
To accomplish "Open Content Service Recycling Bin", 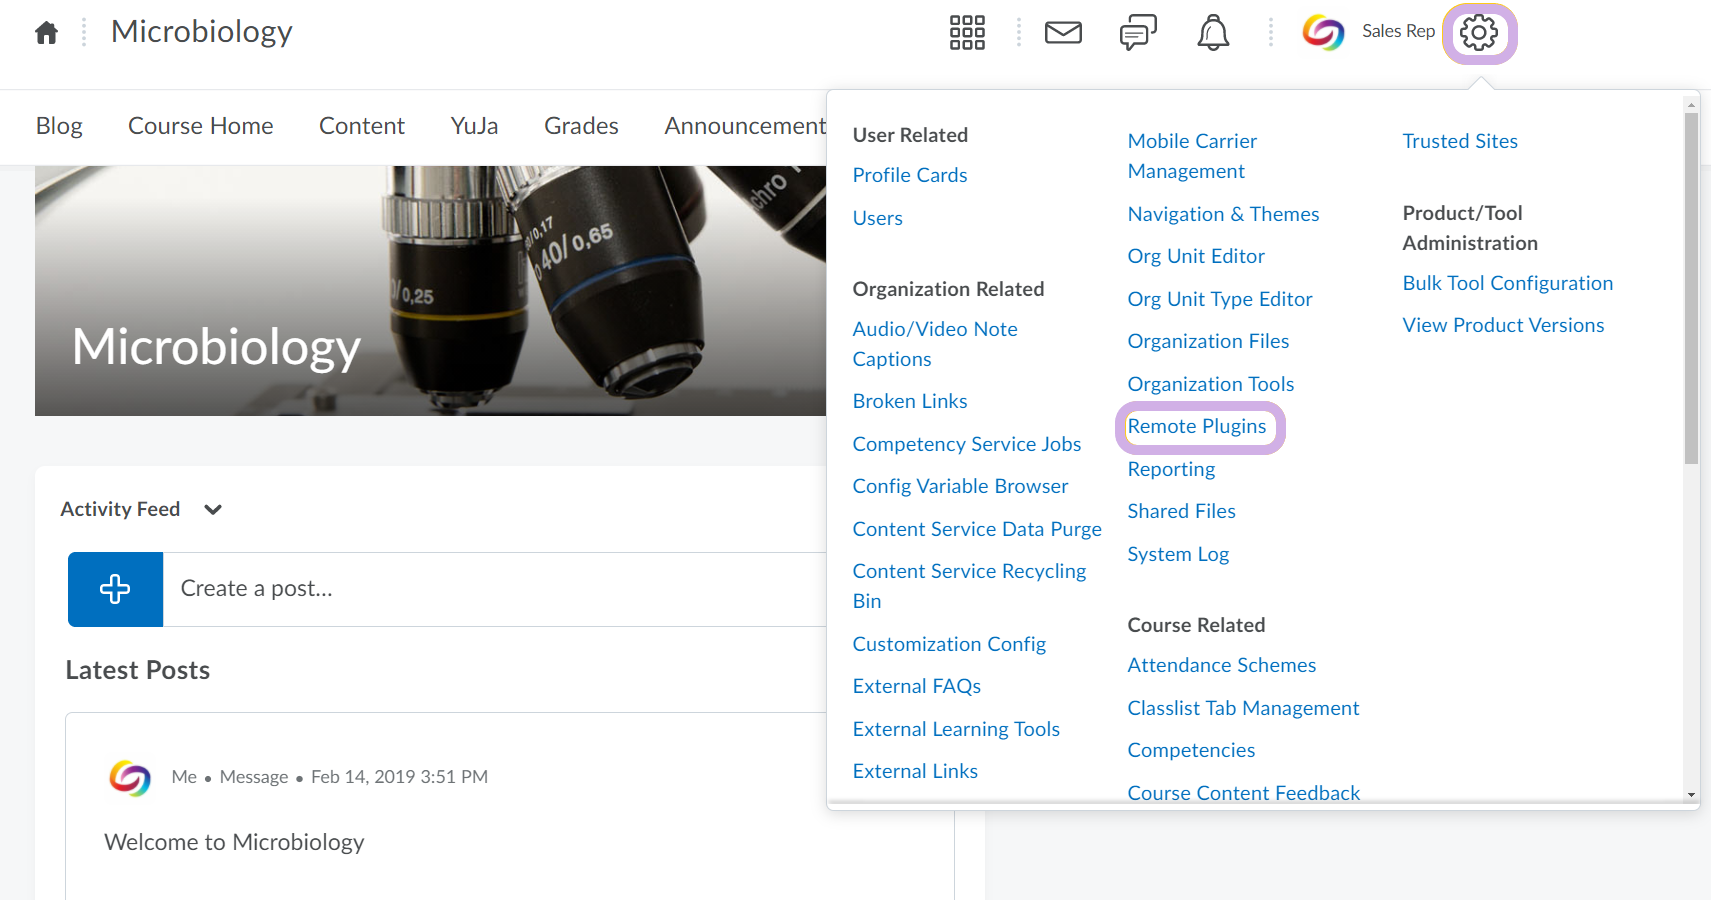I will (x=969, y=586).
